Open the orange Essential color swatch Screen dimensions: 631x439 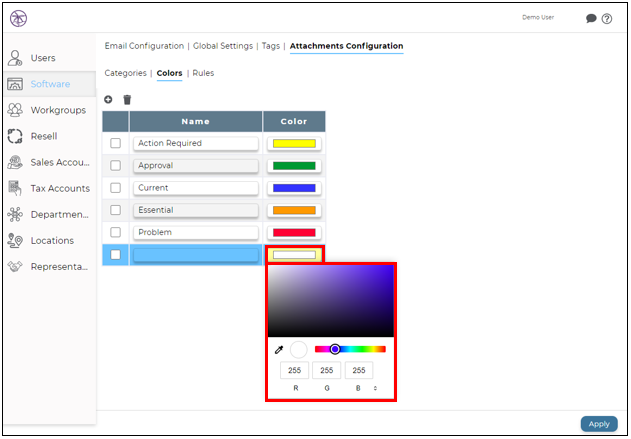[294, 210]
